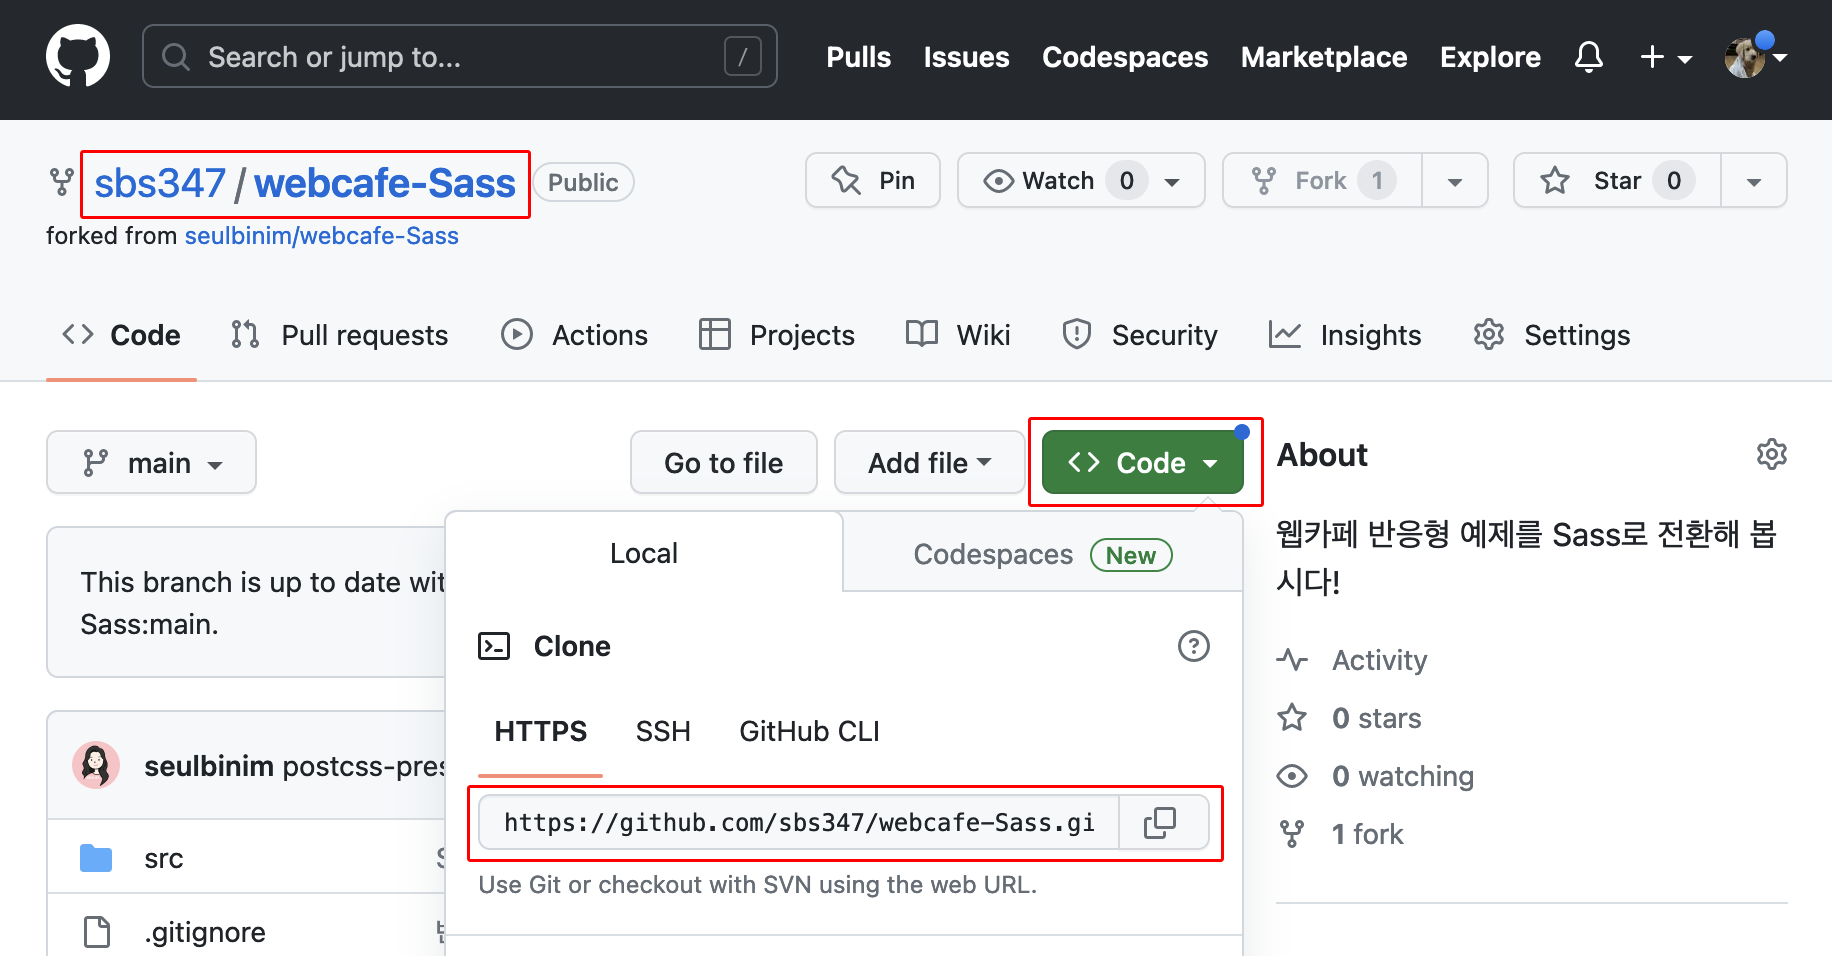Screen dimensions: 1832x956
Task: Open the Wiki tab
Action: 958,335
